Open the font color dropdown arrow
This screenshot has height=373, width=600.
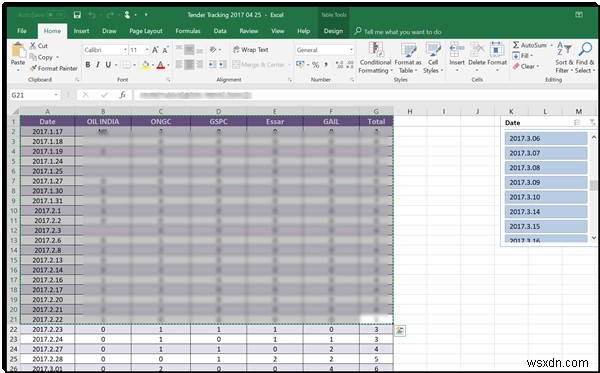pos(168,65)
